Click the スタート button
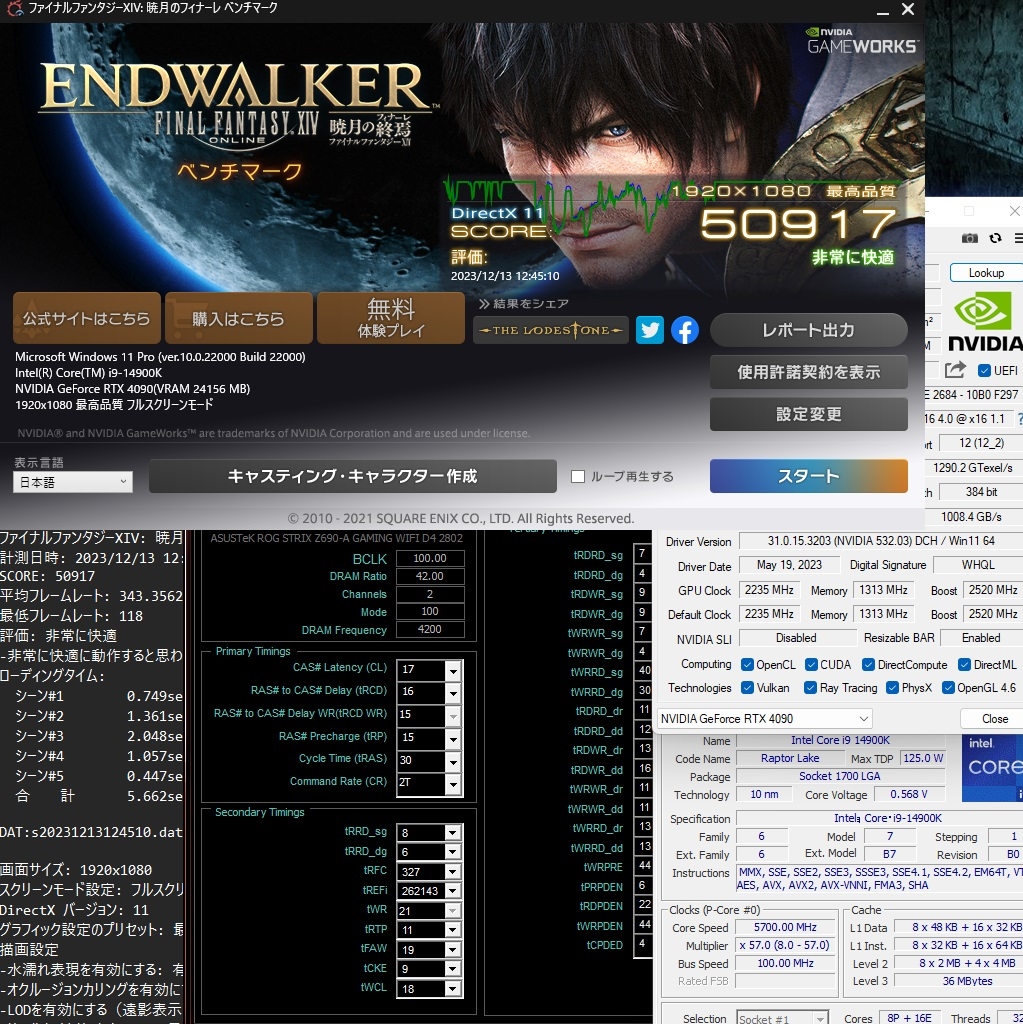This screenshot has width=1023, height=1024. (x=809, y=476)
